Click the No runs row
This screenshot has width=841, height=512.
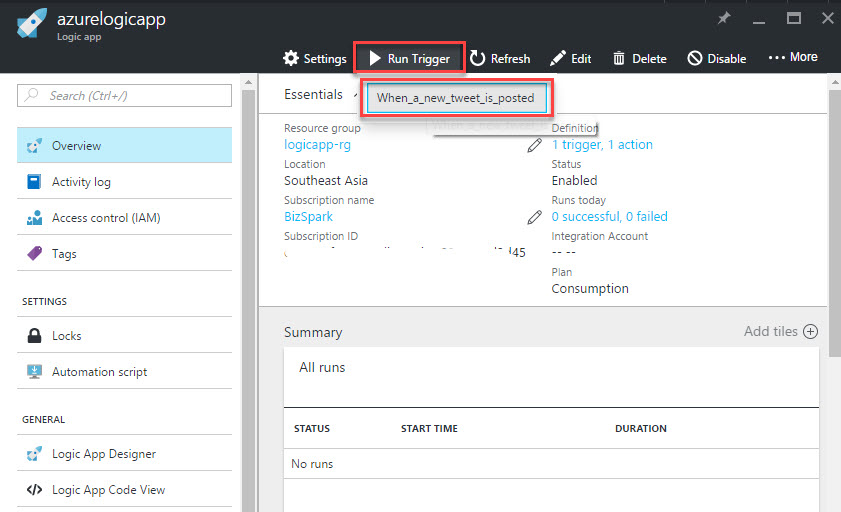(x=551, y=464)
